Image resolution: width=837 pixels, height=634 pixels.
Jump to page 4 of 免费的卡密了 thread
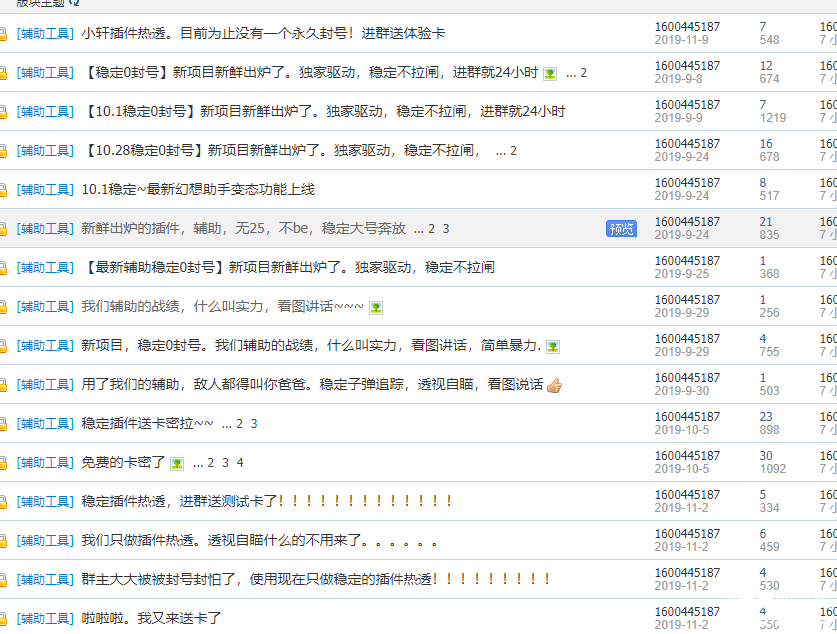240,463
